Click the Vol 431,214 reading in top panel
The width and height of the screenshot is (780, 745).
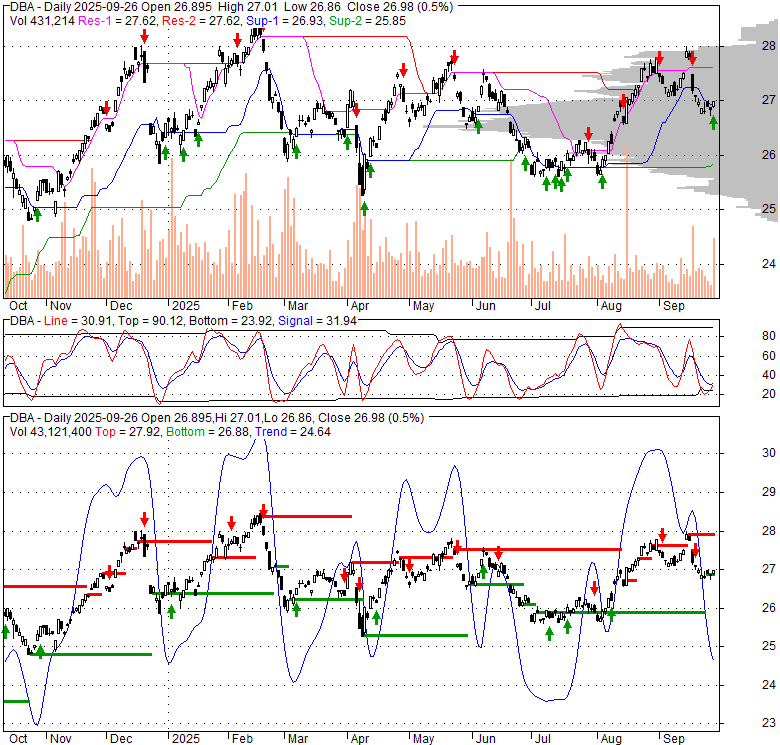coord(42,21)
